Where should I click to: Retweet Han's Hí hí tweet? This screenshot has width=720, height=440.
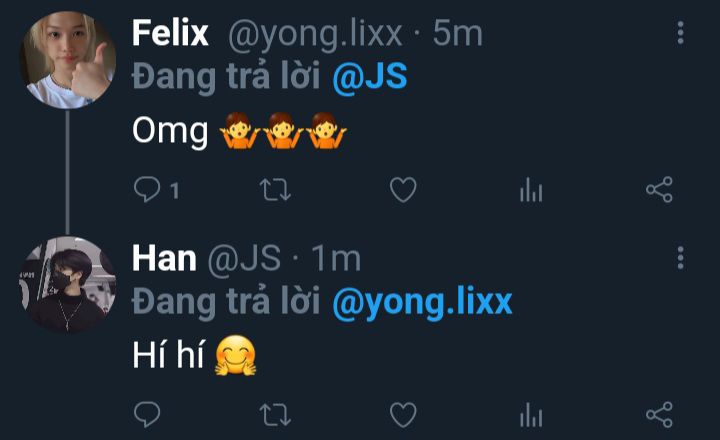[x=275, y=415]
